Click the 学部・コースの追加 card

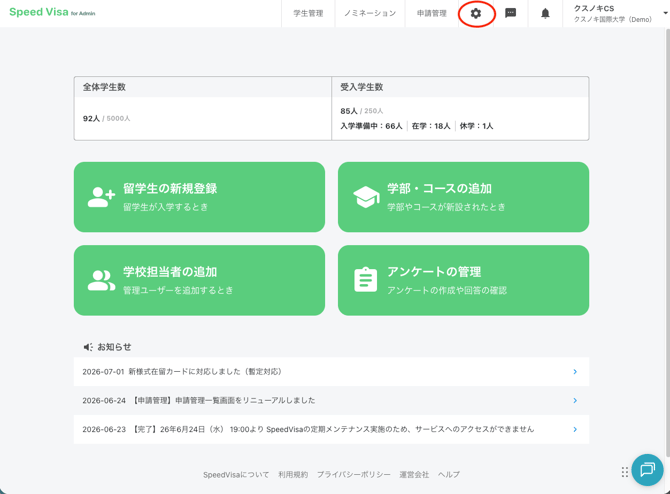pyautogui.click(x=463, y=197)
